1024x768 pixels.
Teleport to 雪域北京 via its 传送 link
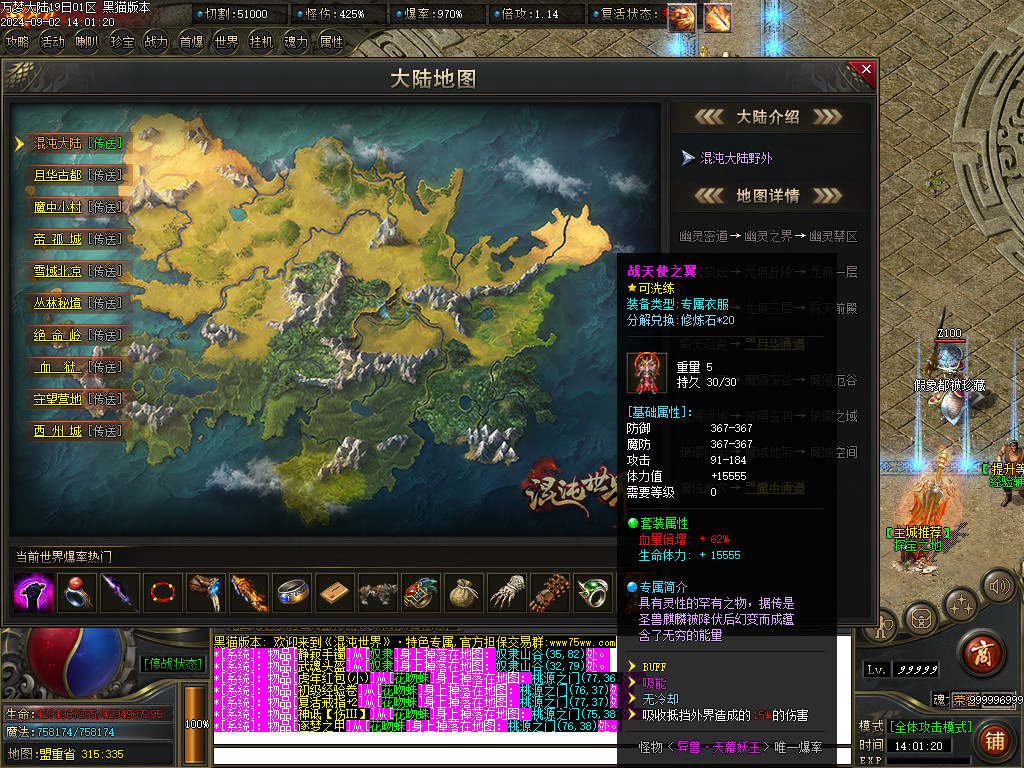(104, 271)
